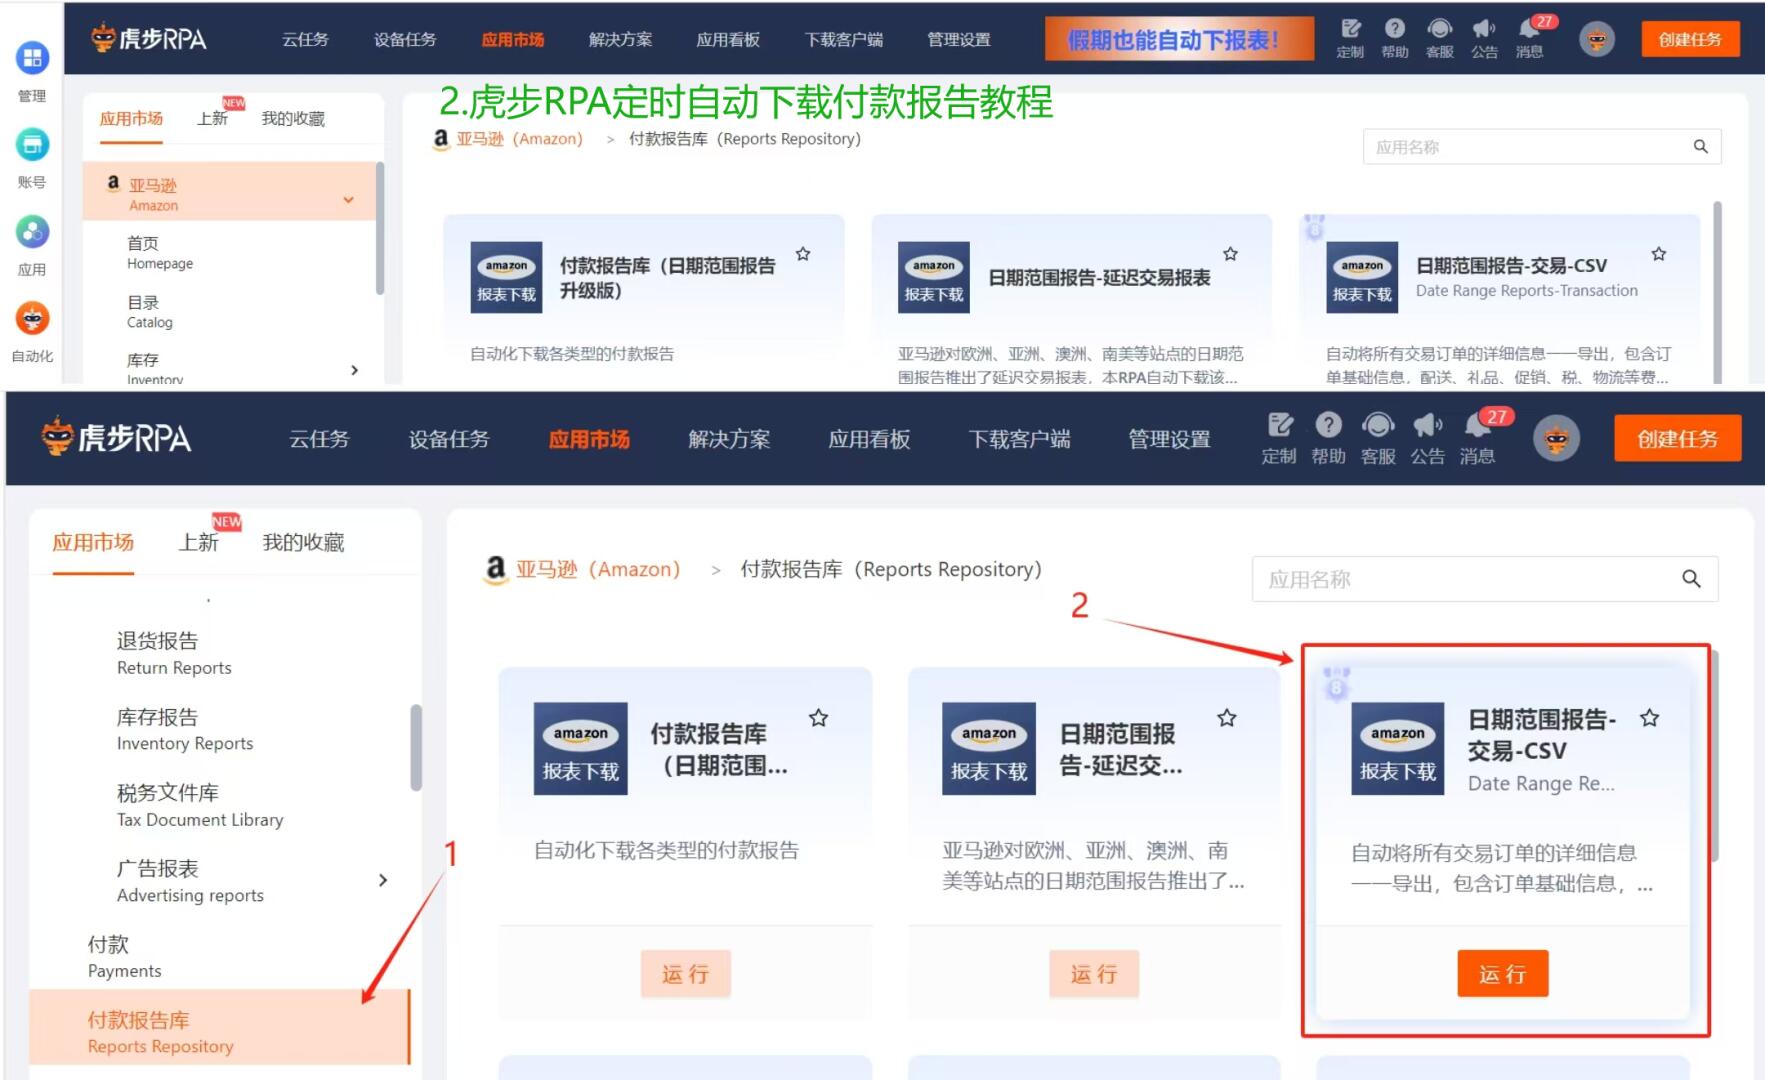
Task: Open 目录 Catalog in upper screenshot tree
Action: [150, 311]
